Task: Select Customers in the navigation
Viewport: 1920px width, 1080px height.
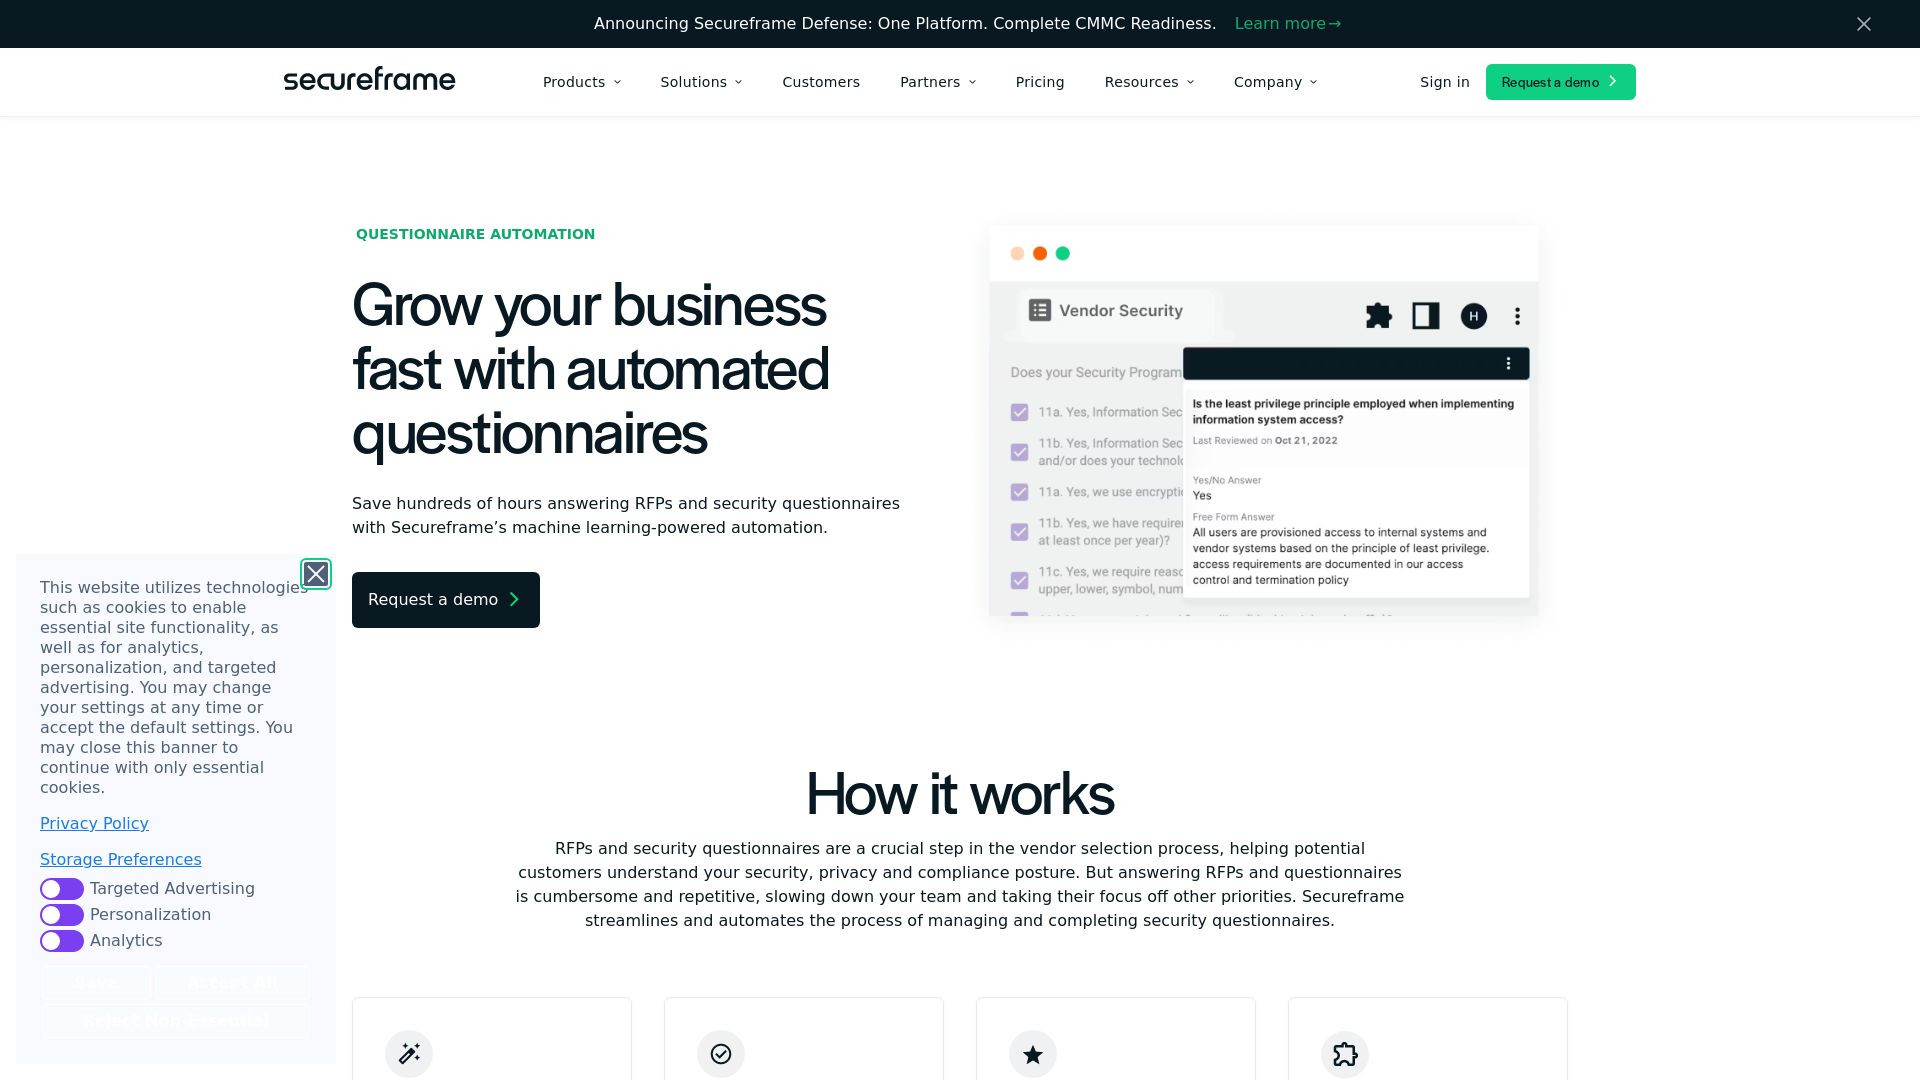Action: (820, 82)
